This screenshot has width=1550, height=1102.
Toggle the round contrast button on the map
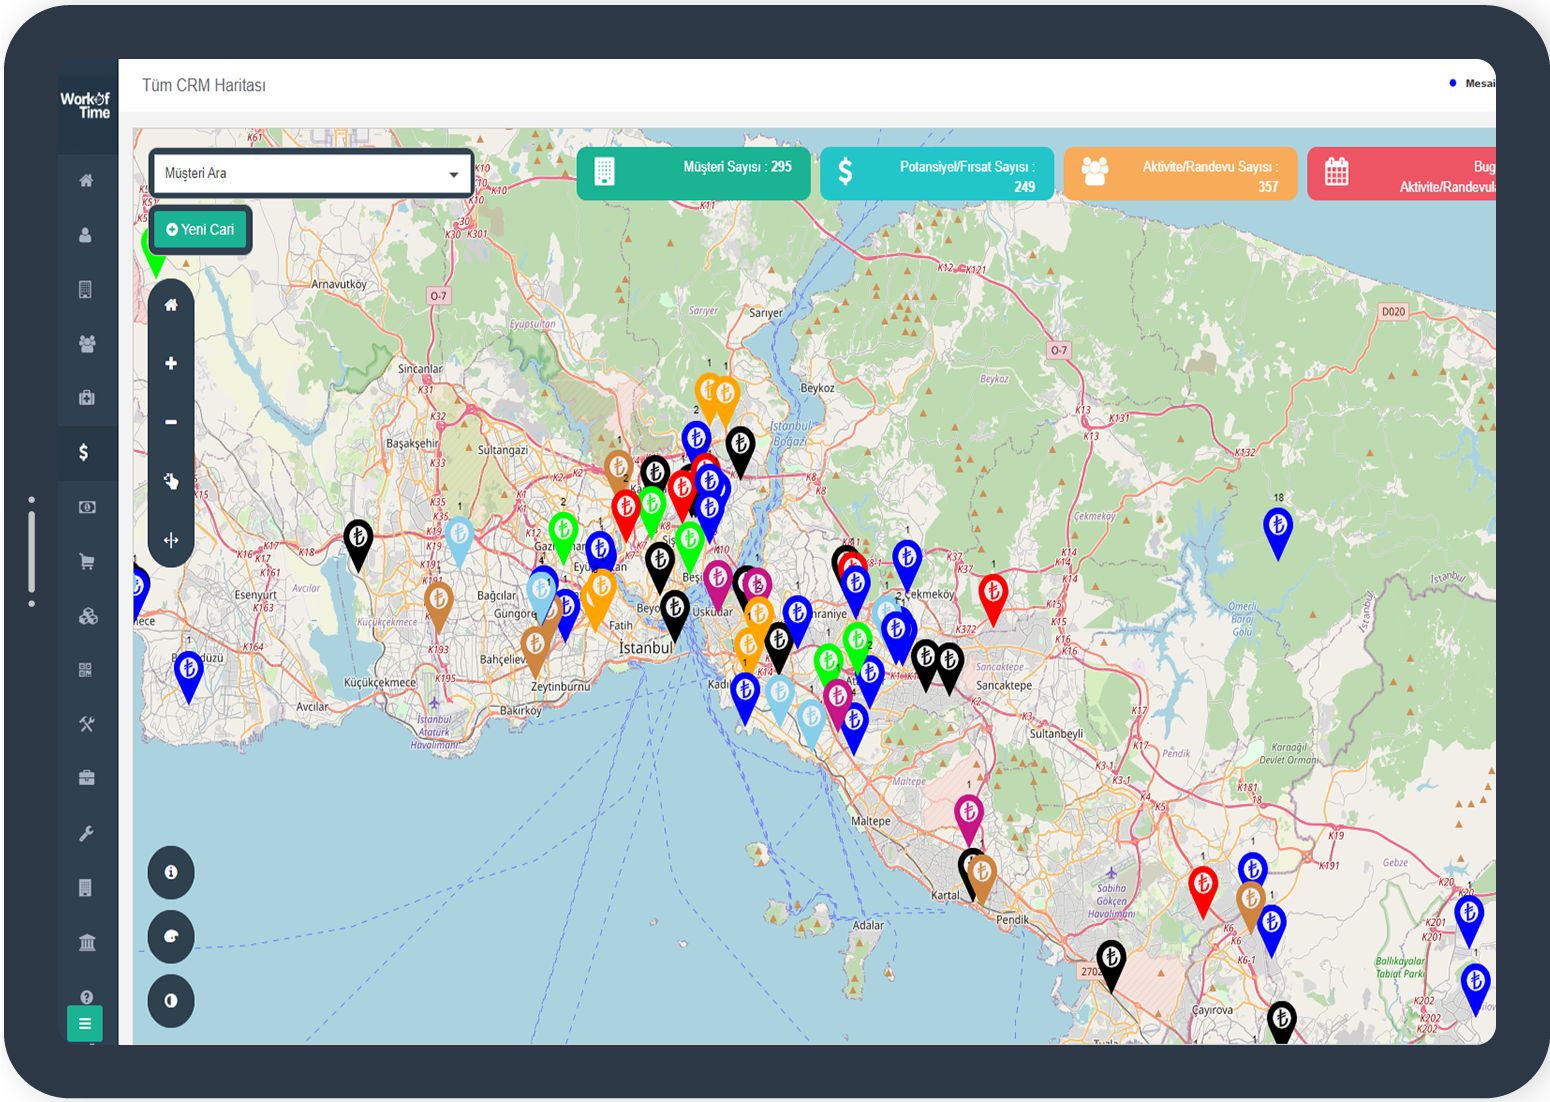(171, 1000)
